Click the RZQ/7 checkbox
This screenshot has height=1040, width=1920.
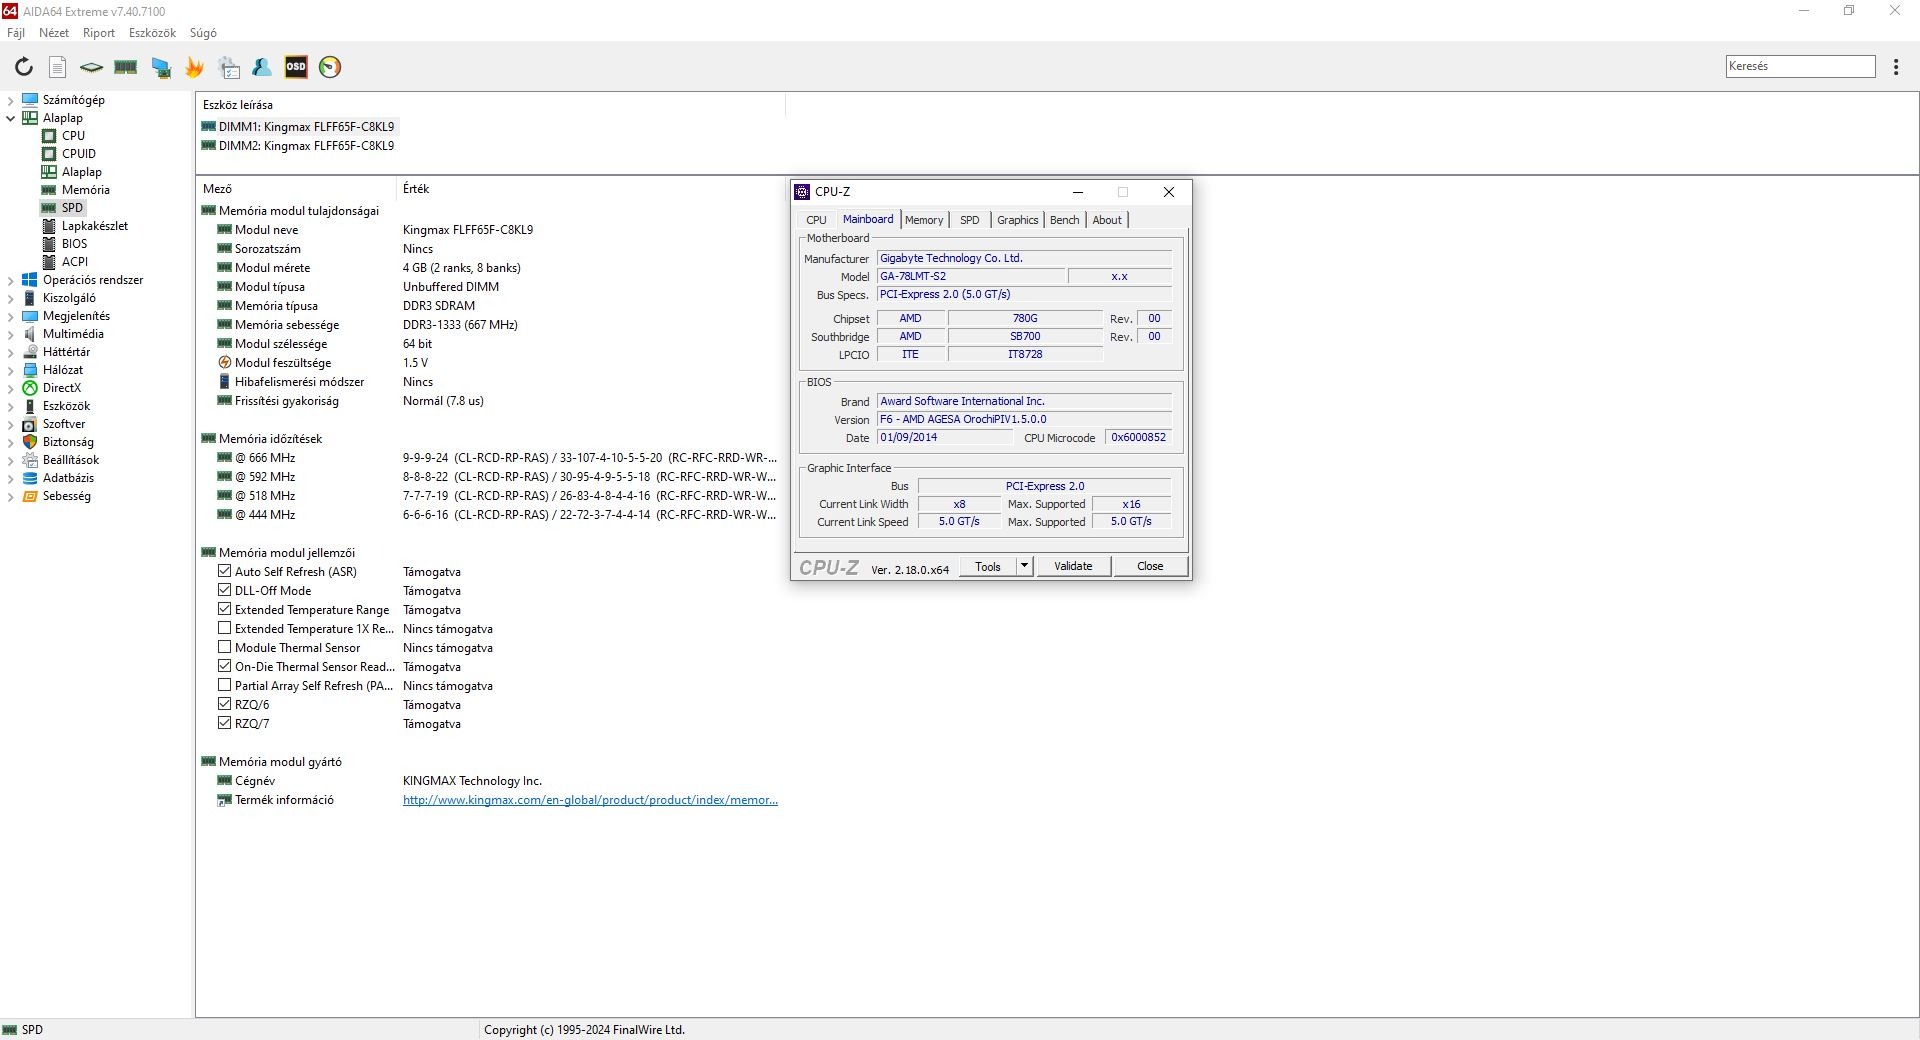point(224,723)
